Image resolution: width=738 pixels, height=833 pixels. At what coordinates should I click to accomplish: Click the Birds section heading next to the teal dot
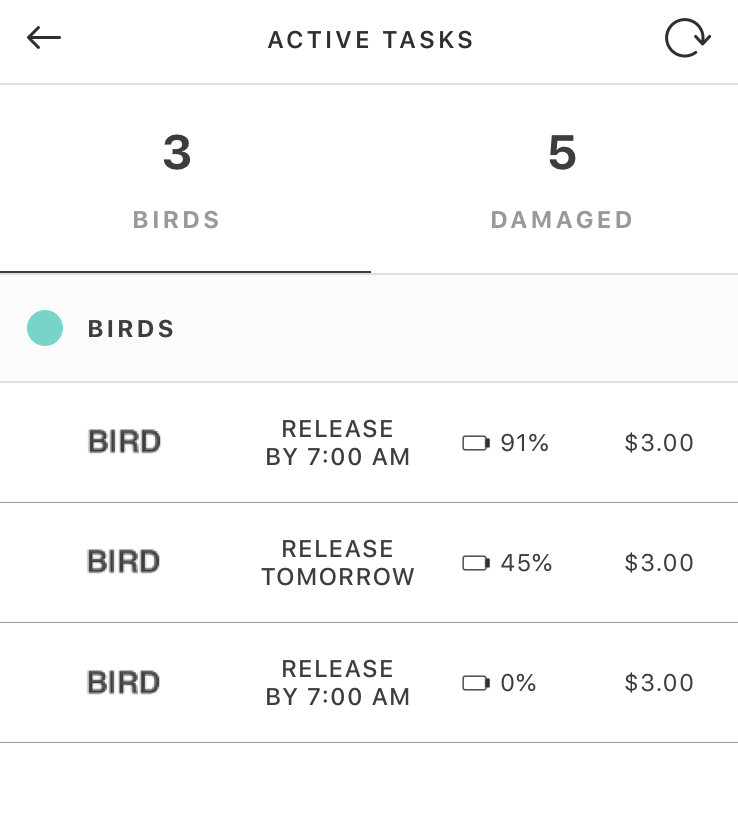click(x=131, y=329)
